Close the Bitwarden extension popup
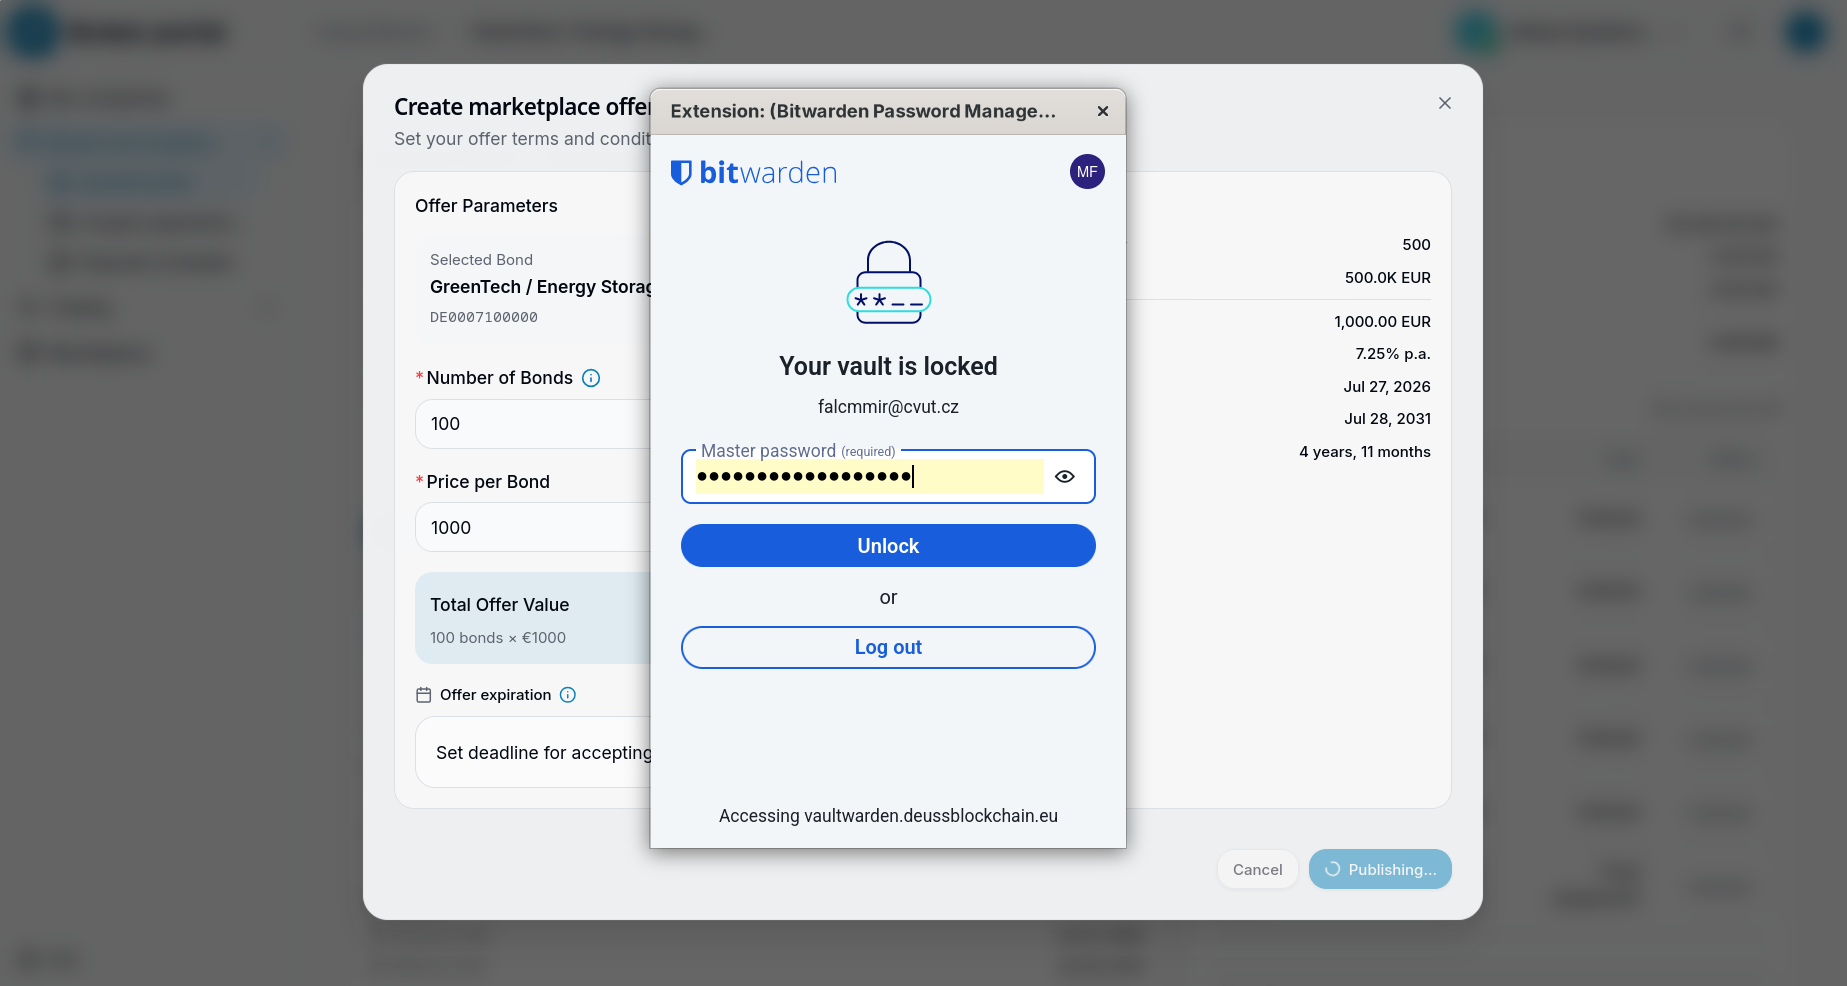 [1103, 111]
